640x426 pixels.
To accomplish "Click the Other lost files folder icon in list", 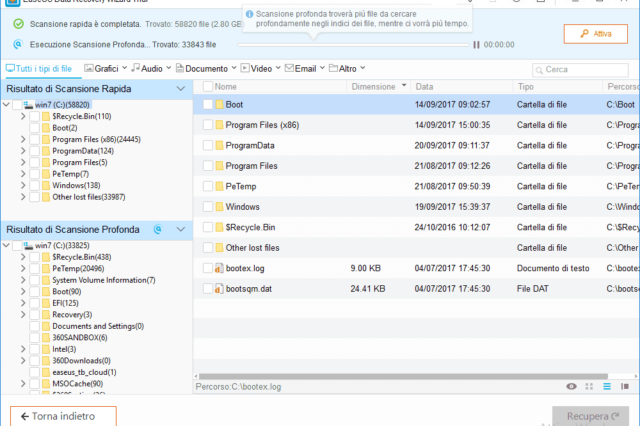I will (x=219, y=247).
